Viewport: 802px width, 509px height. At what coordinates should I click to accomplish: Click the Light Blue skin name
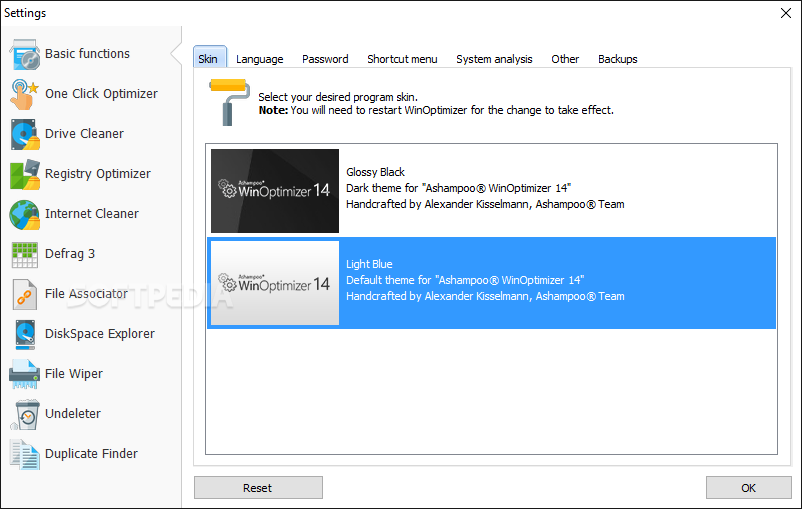coord(369,264)
